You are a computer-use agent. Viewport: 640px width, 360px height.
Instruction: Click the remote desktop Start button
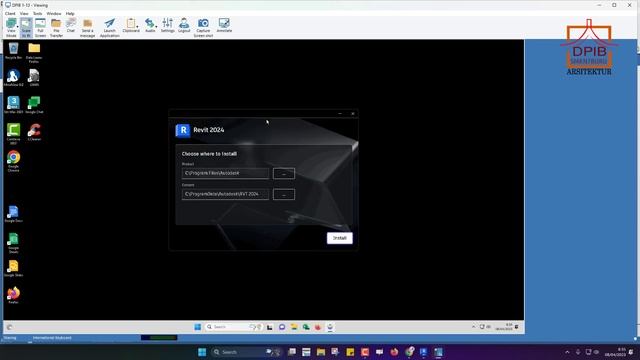pyautogui.click(x=198, y=327)
